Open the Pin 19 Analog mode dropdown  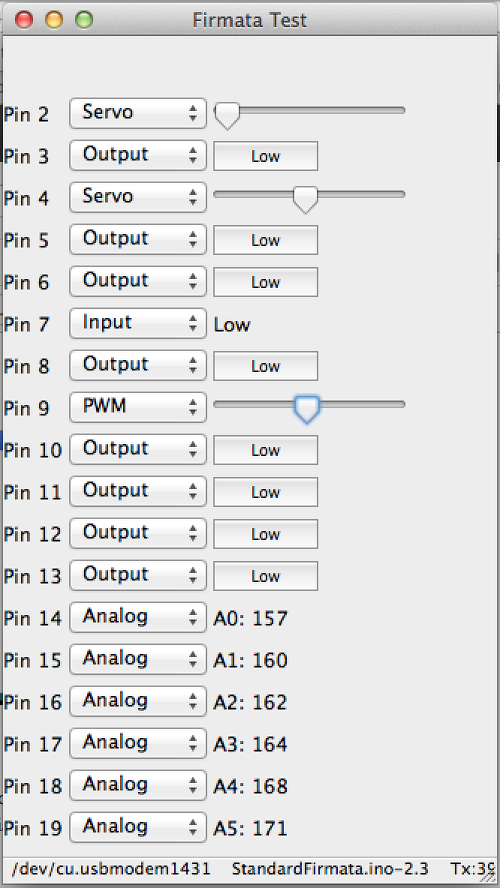pos(138,827)
